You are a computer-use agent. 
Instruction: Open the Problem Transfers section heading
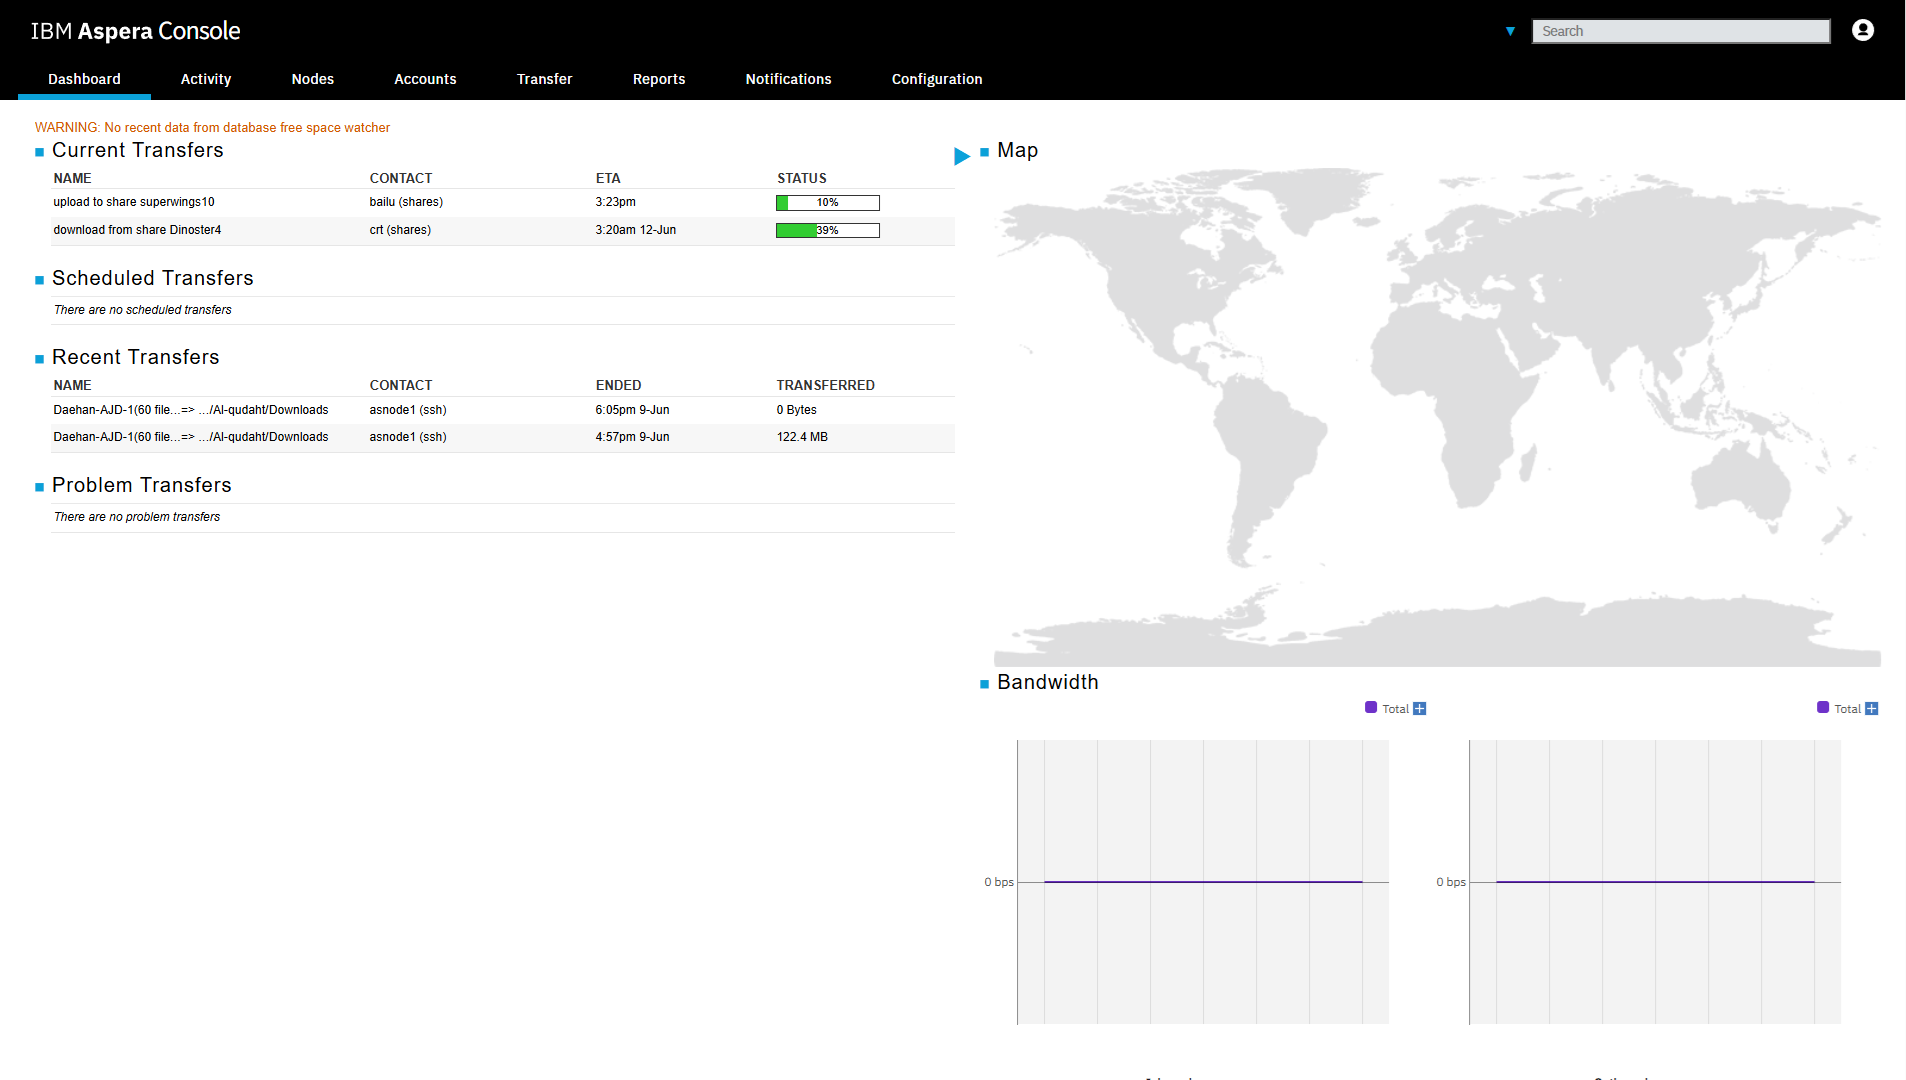142,485
